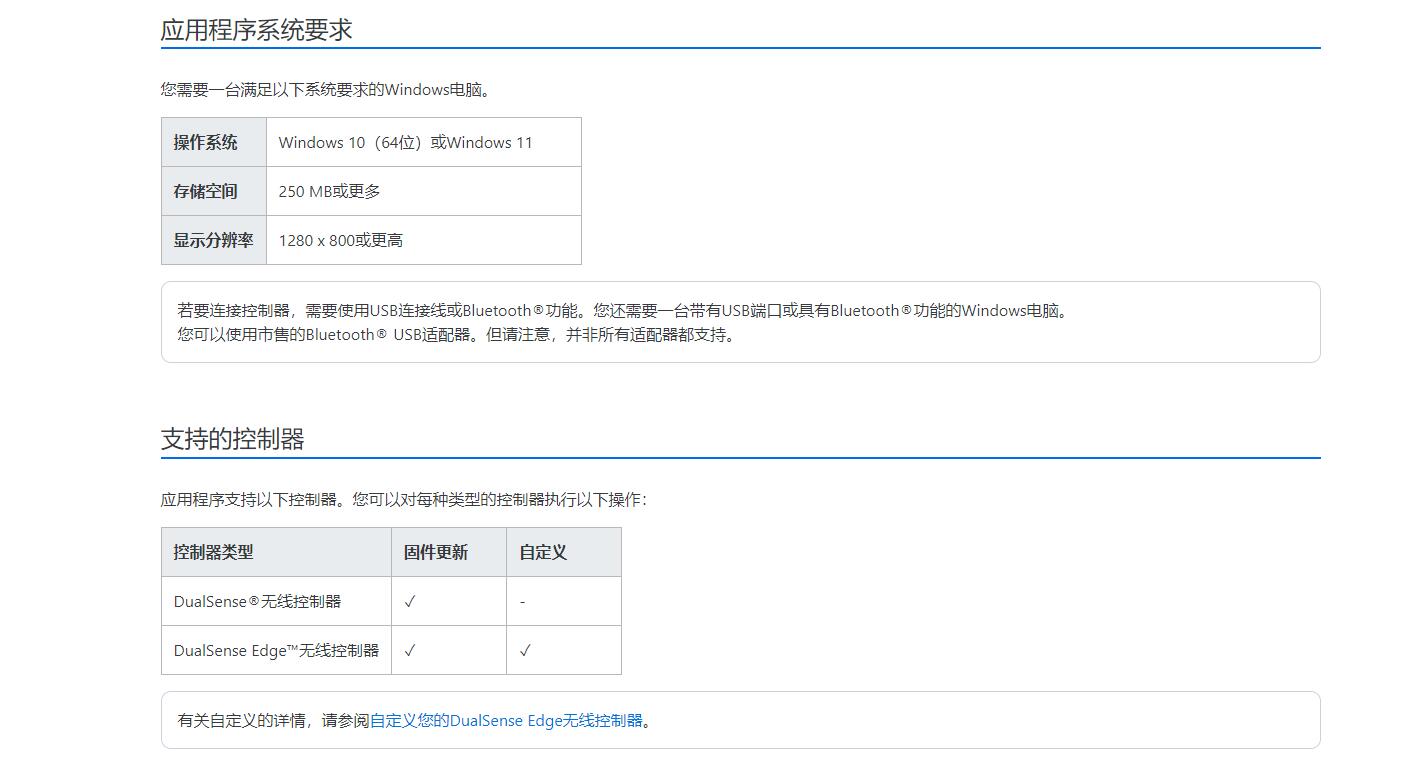Select the 操作系统 row header cell
Image resolution: width=1419 pixels, height=775 pixels.
(x=213, y=142)
